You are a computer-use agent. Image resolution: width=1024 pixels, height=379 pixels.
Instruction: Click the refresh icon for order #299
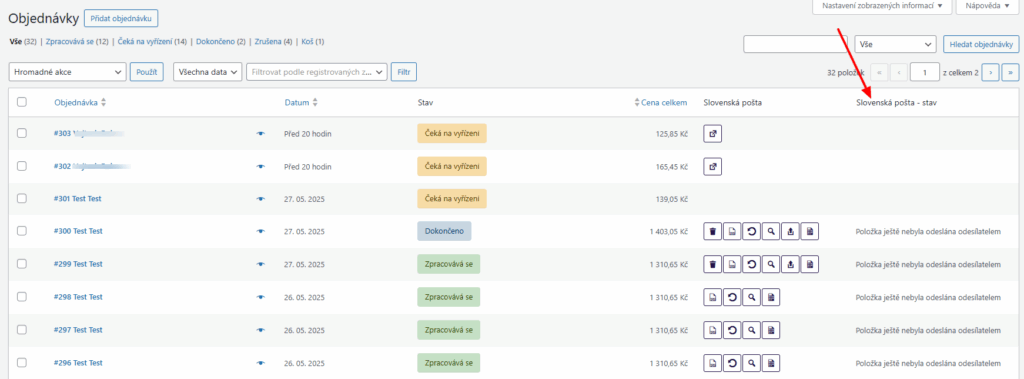coord(752,264)
